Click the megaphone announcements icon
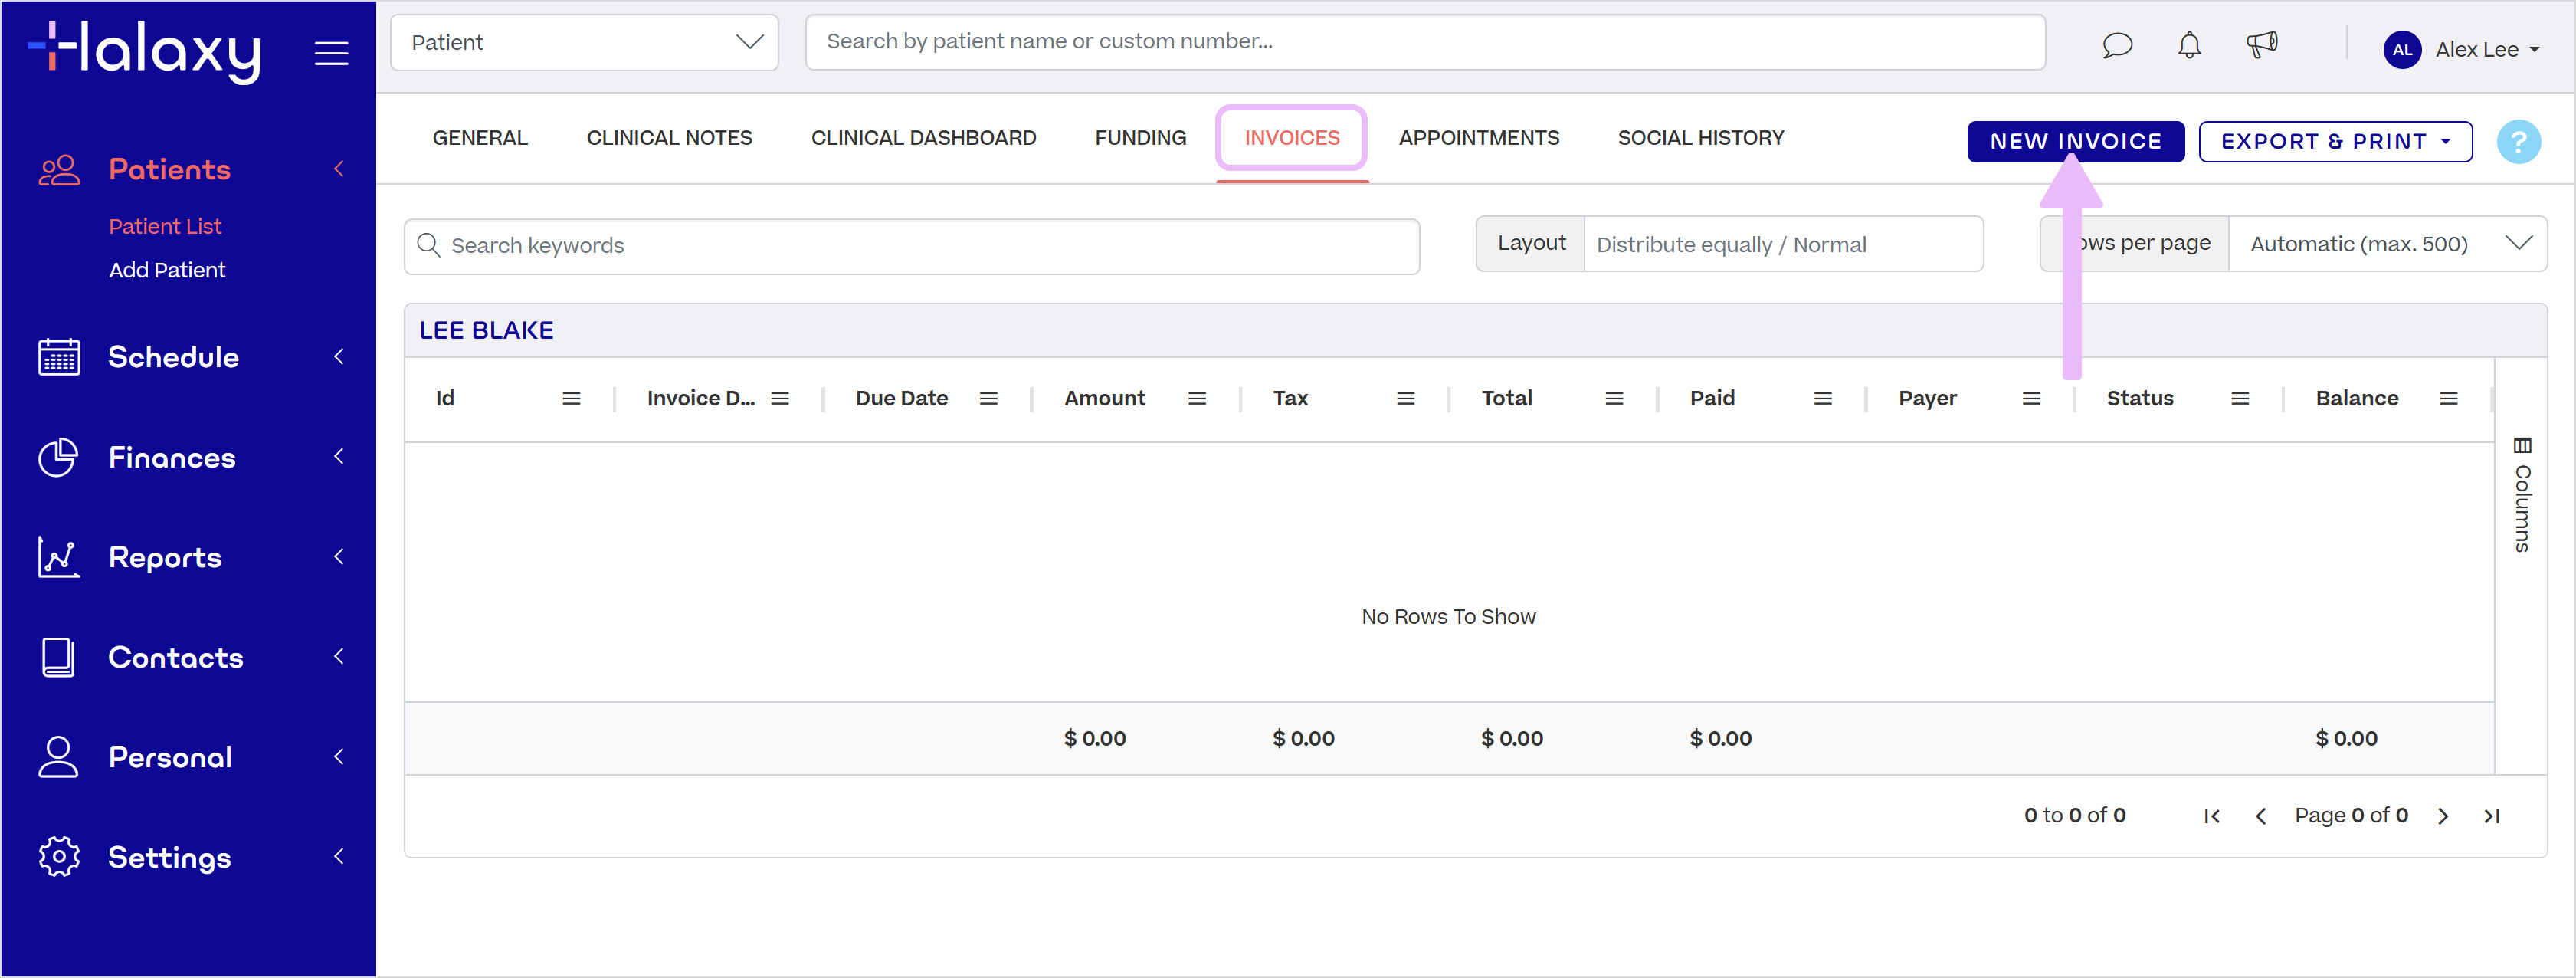 tap(2261, 45)
